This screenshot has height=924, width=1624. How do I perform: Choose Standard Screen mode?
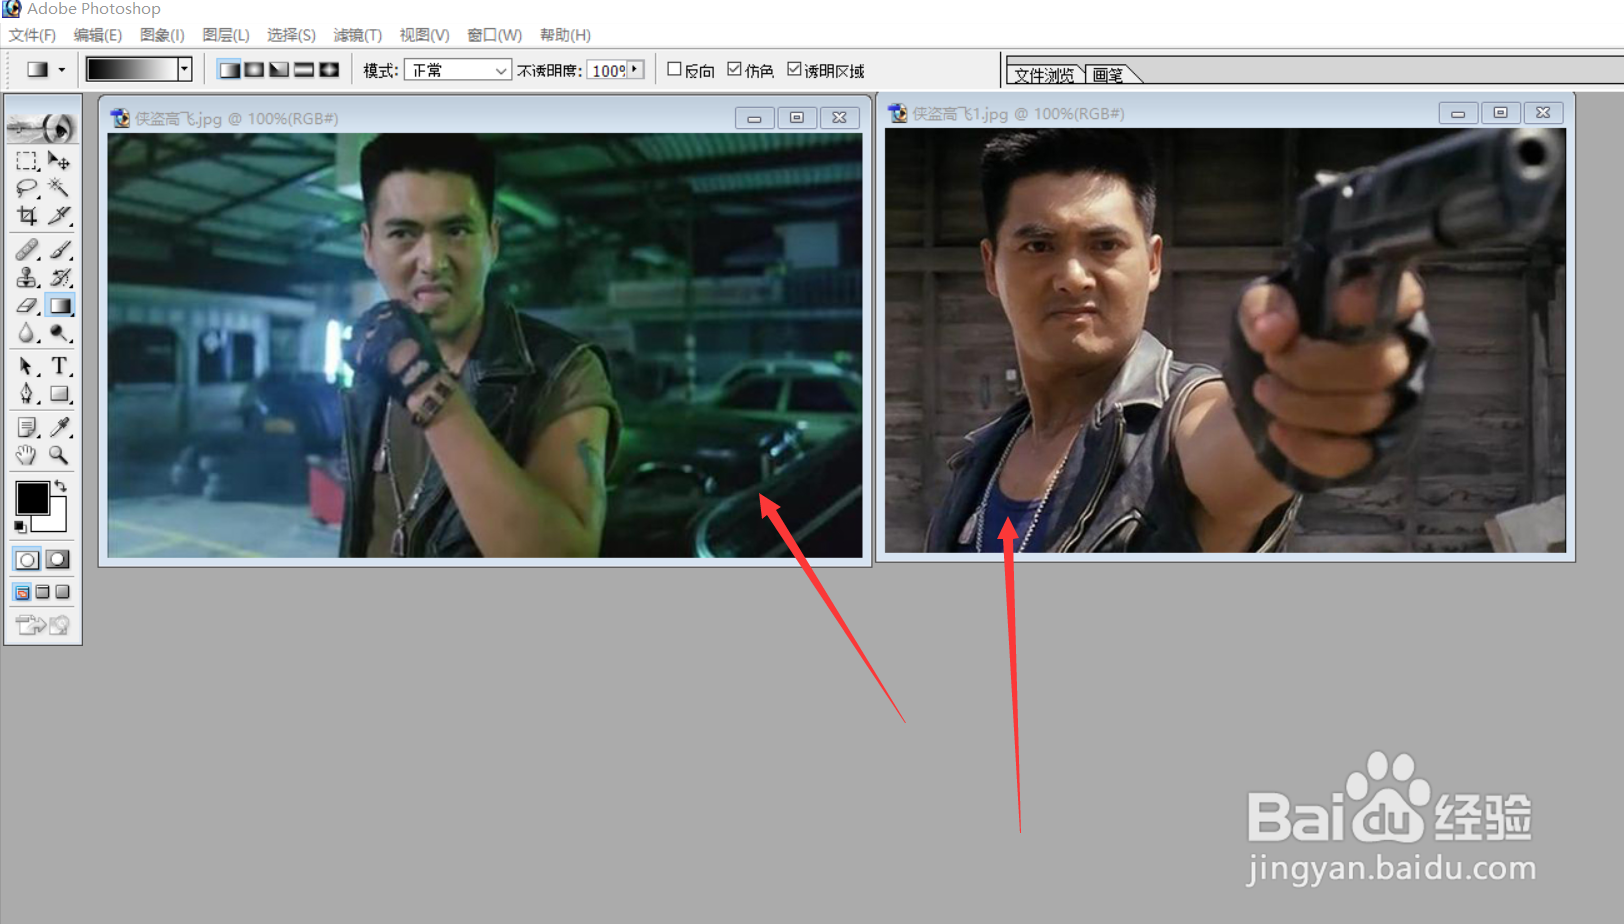[22, 592]
